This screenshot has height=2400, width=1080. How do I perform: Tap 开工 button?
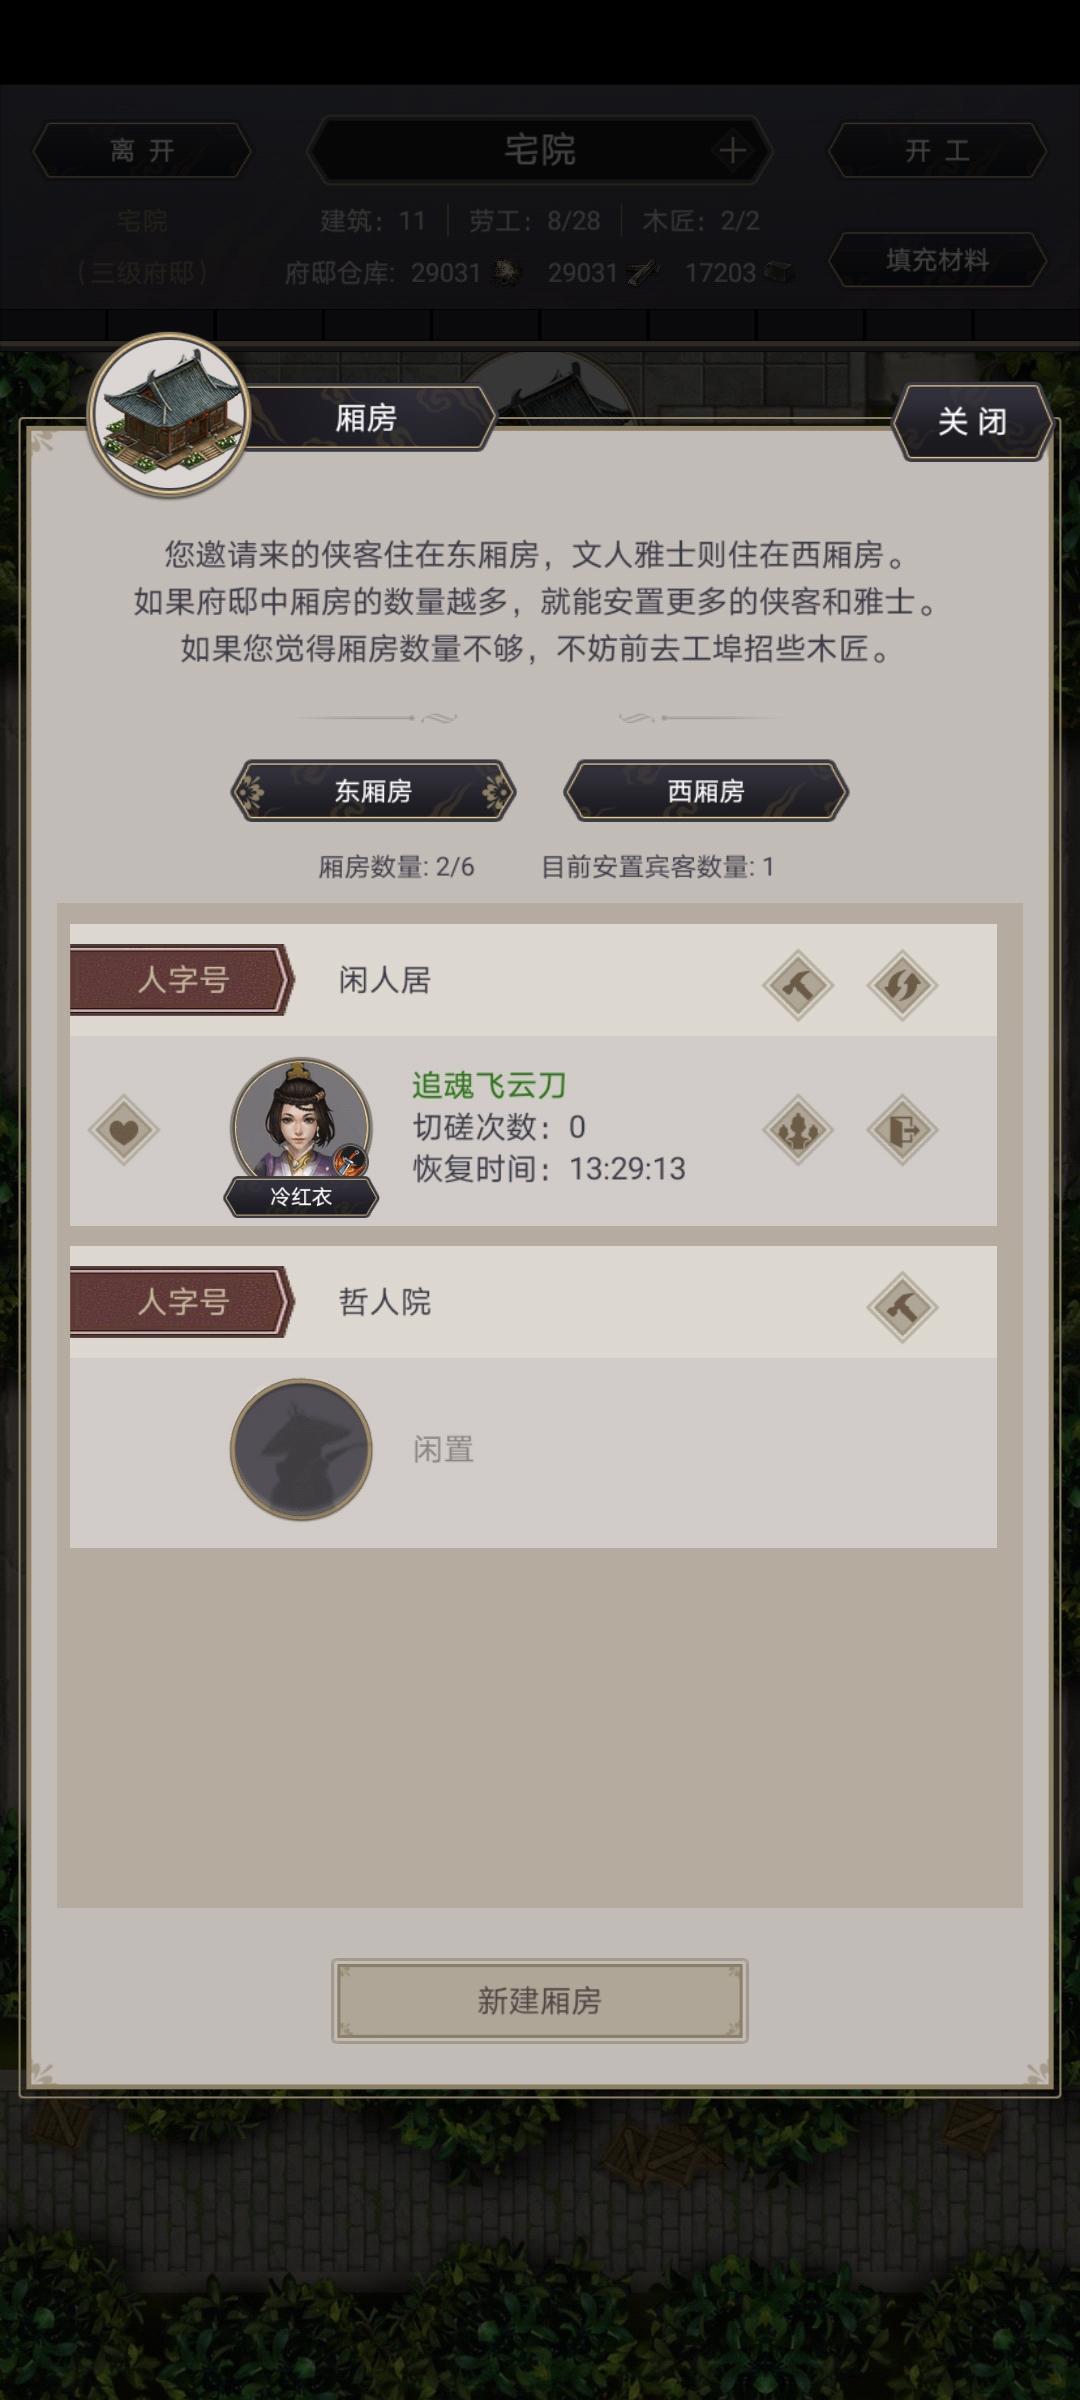click(937, 151)
